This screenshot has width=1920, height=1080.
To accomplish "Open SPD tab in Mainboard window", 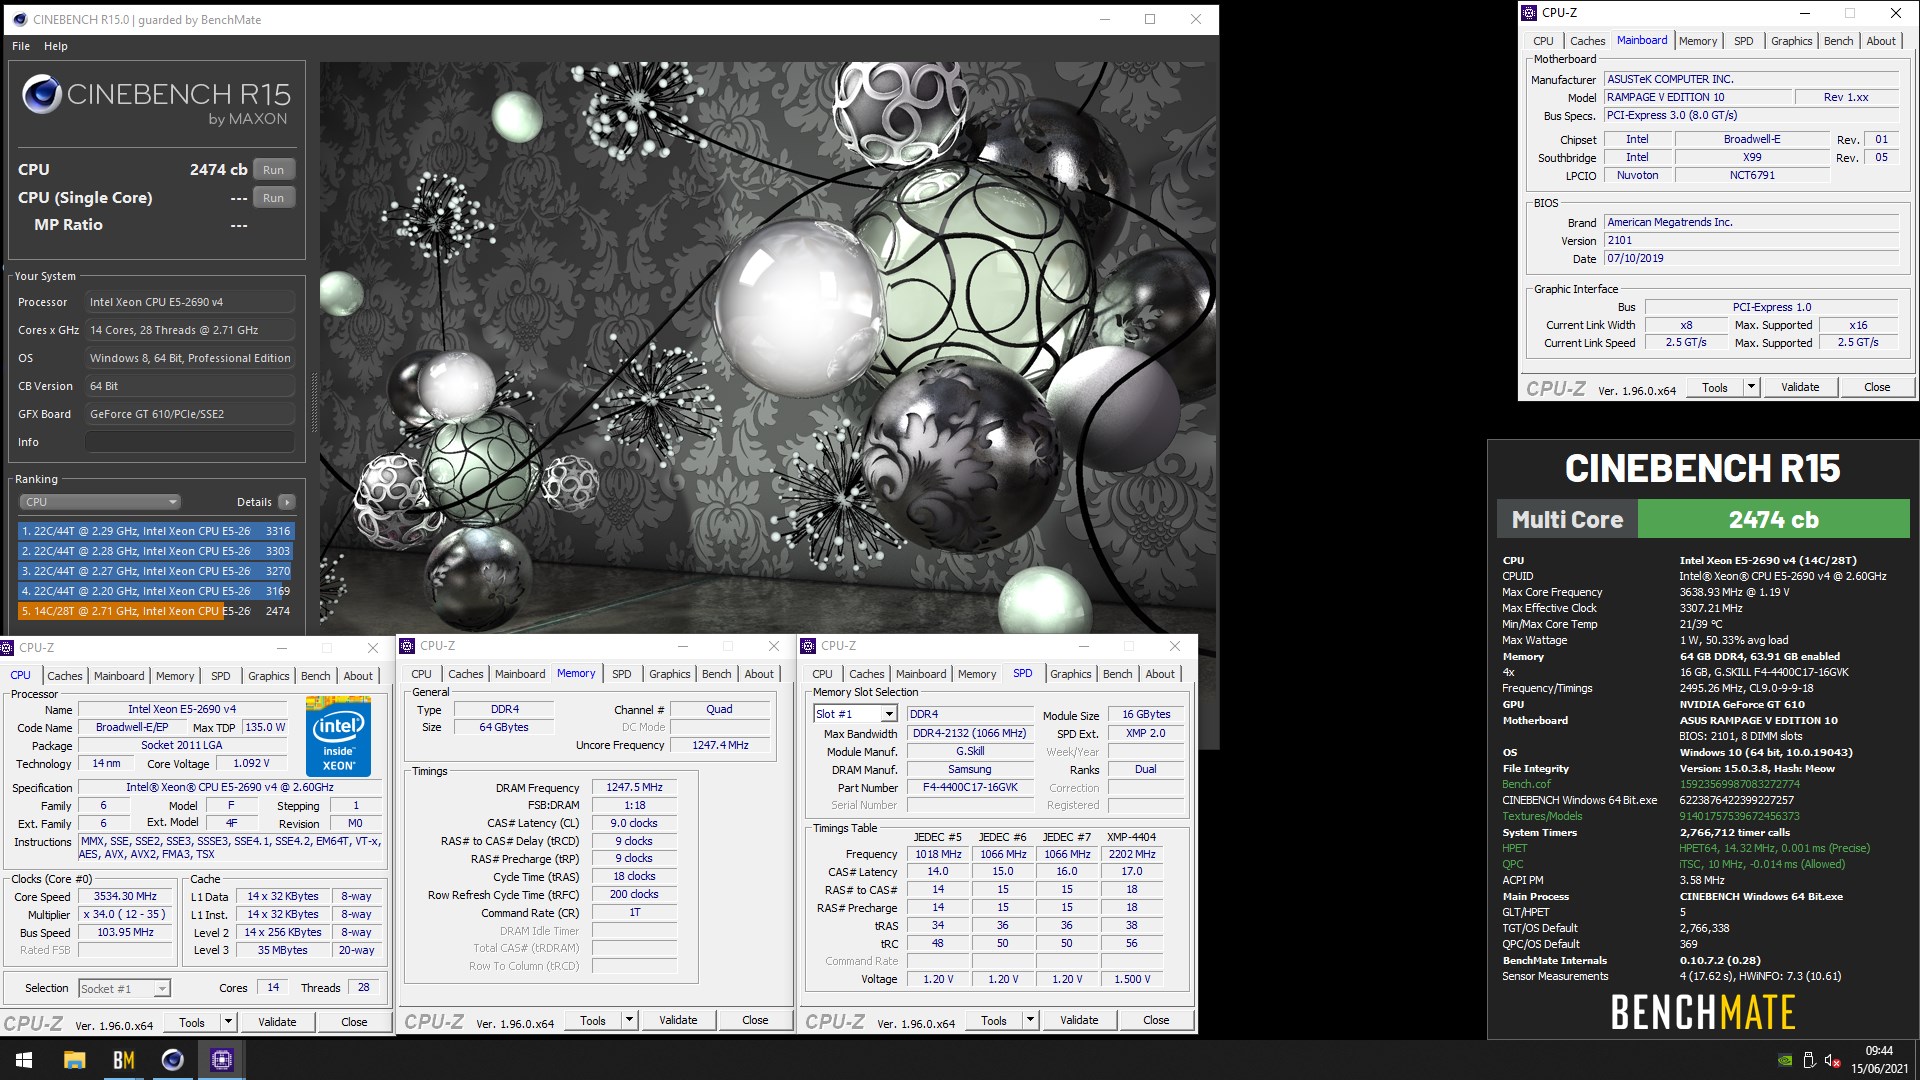I will click(1743, 41).
